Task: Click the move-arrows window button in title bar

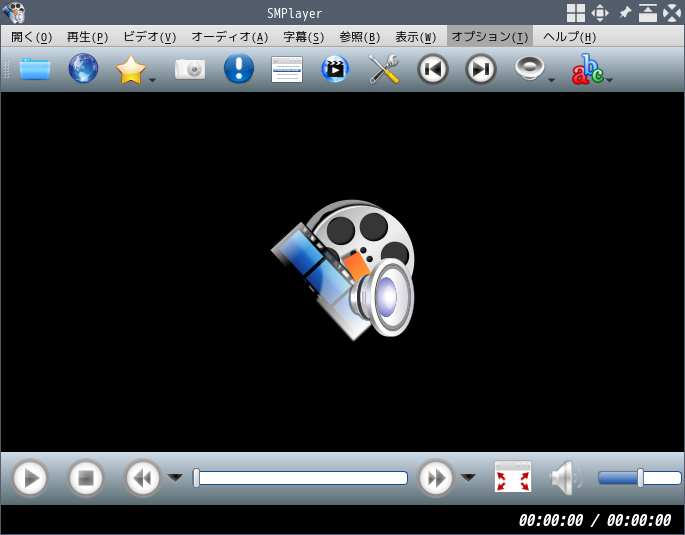Action: coord(600,13)
